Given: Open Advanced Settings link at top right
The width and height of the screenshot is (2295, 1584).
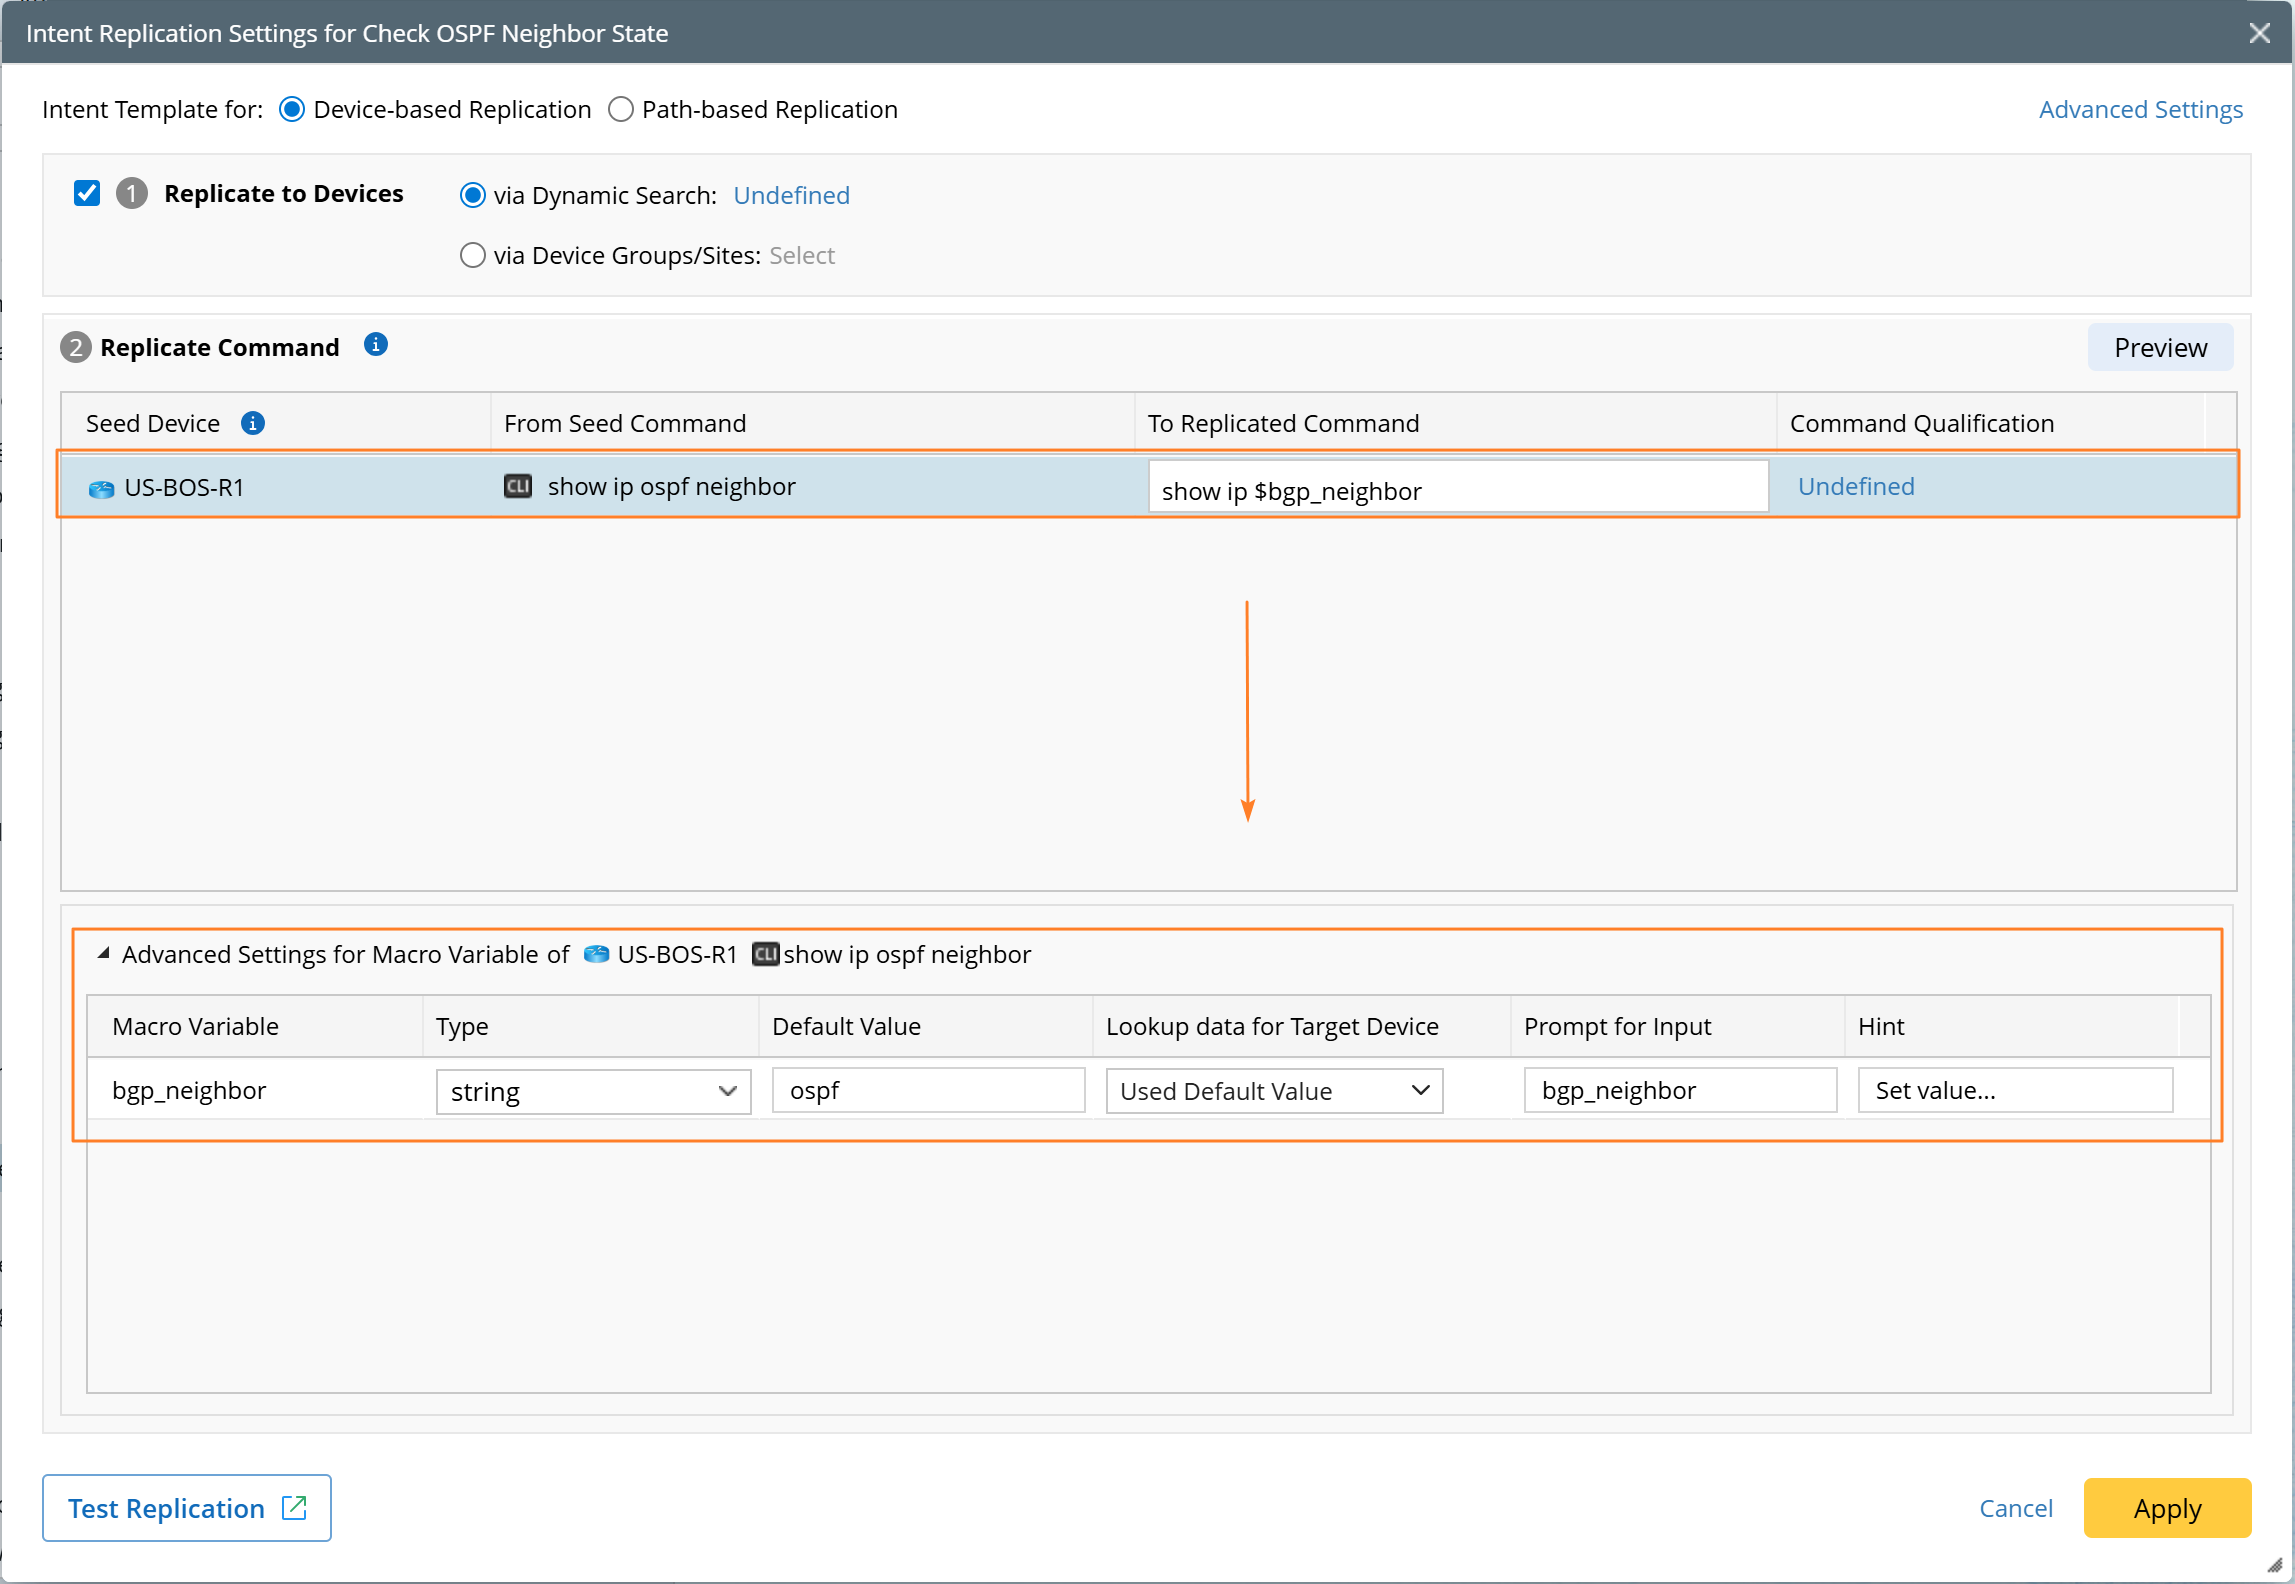Looking at the screenshot, I should coord(2140,109).
